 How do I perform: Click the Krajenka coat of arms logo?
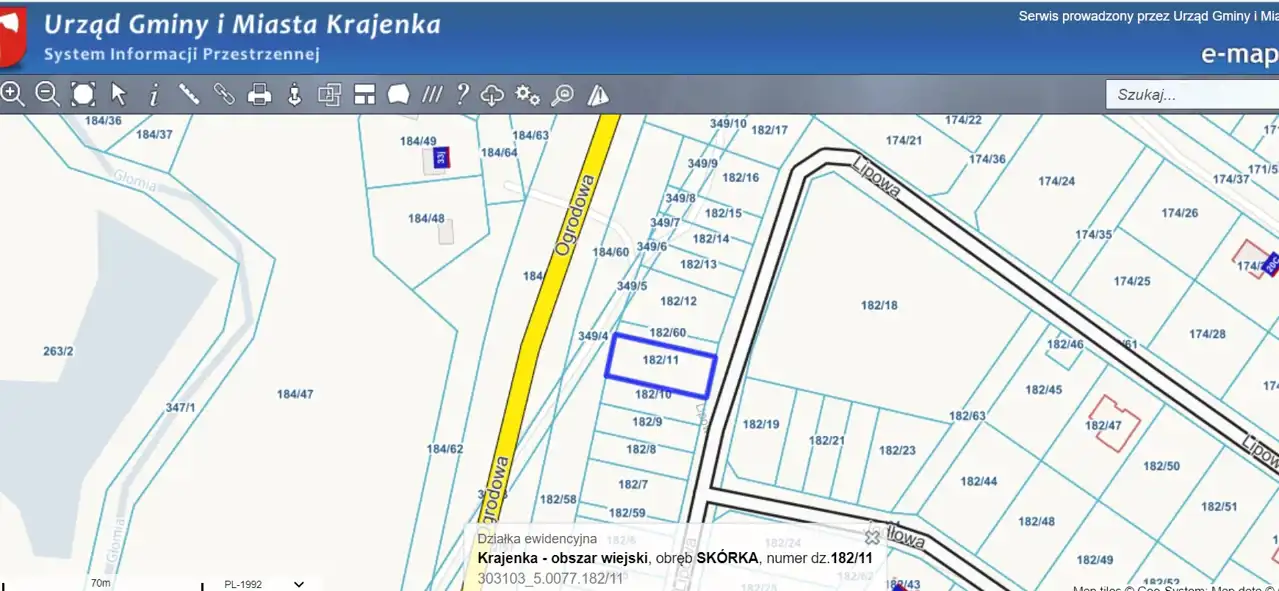point(14,37)
